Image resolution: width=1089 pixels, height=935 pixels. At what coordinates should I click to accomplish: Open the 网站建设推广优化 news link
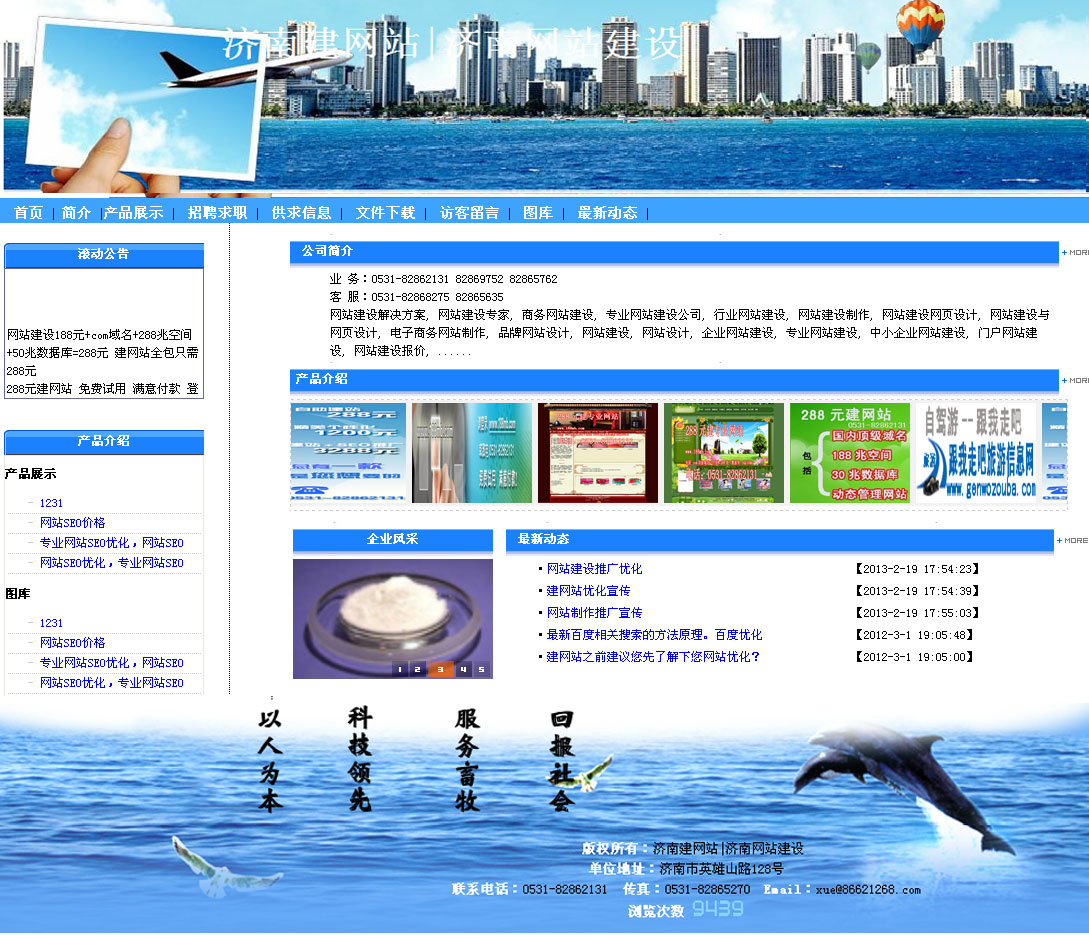(594, 569)
